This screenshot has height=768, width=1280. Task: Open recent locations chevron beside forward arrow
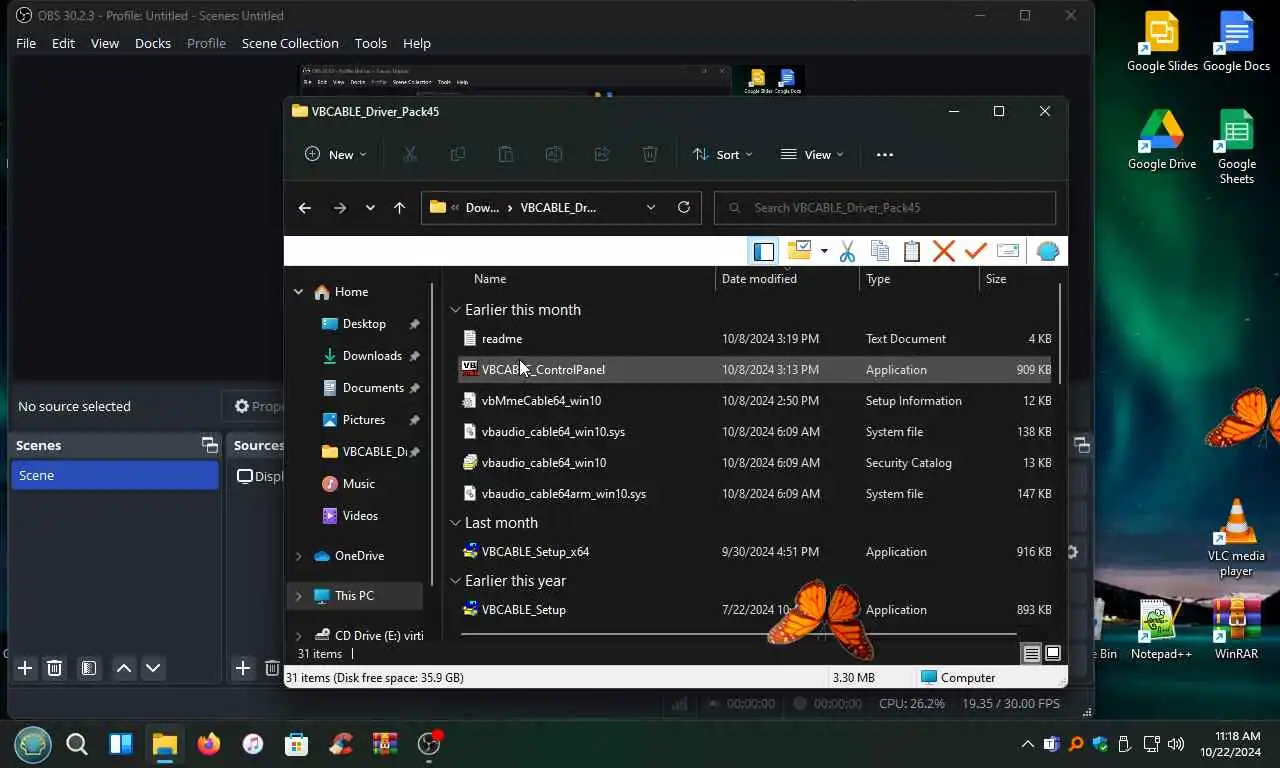click(x=370, y=208)
